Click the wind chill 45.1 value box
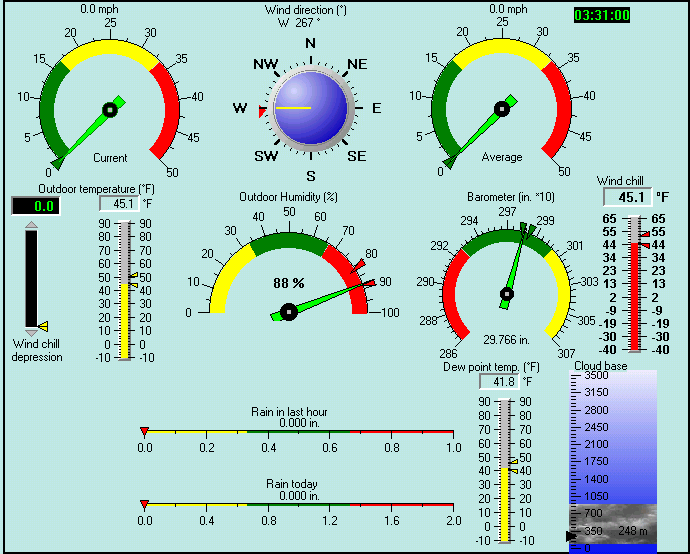 631,197
